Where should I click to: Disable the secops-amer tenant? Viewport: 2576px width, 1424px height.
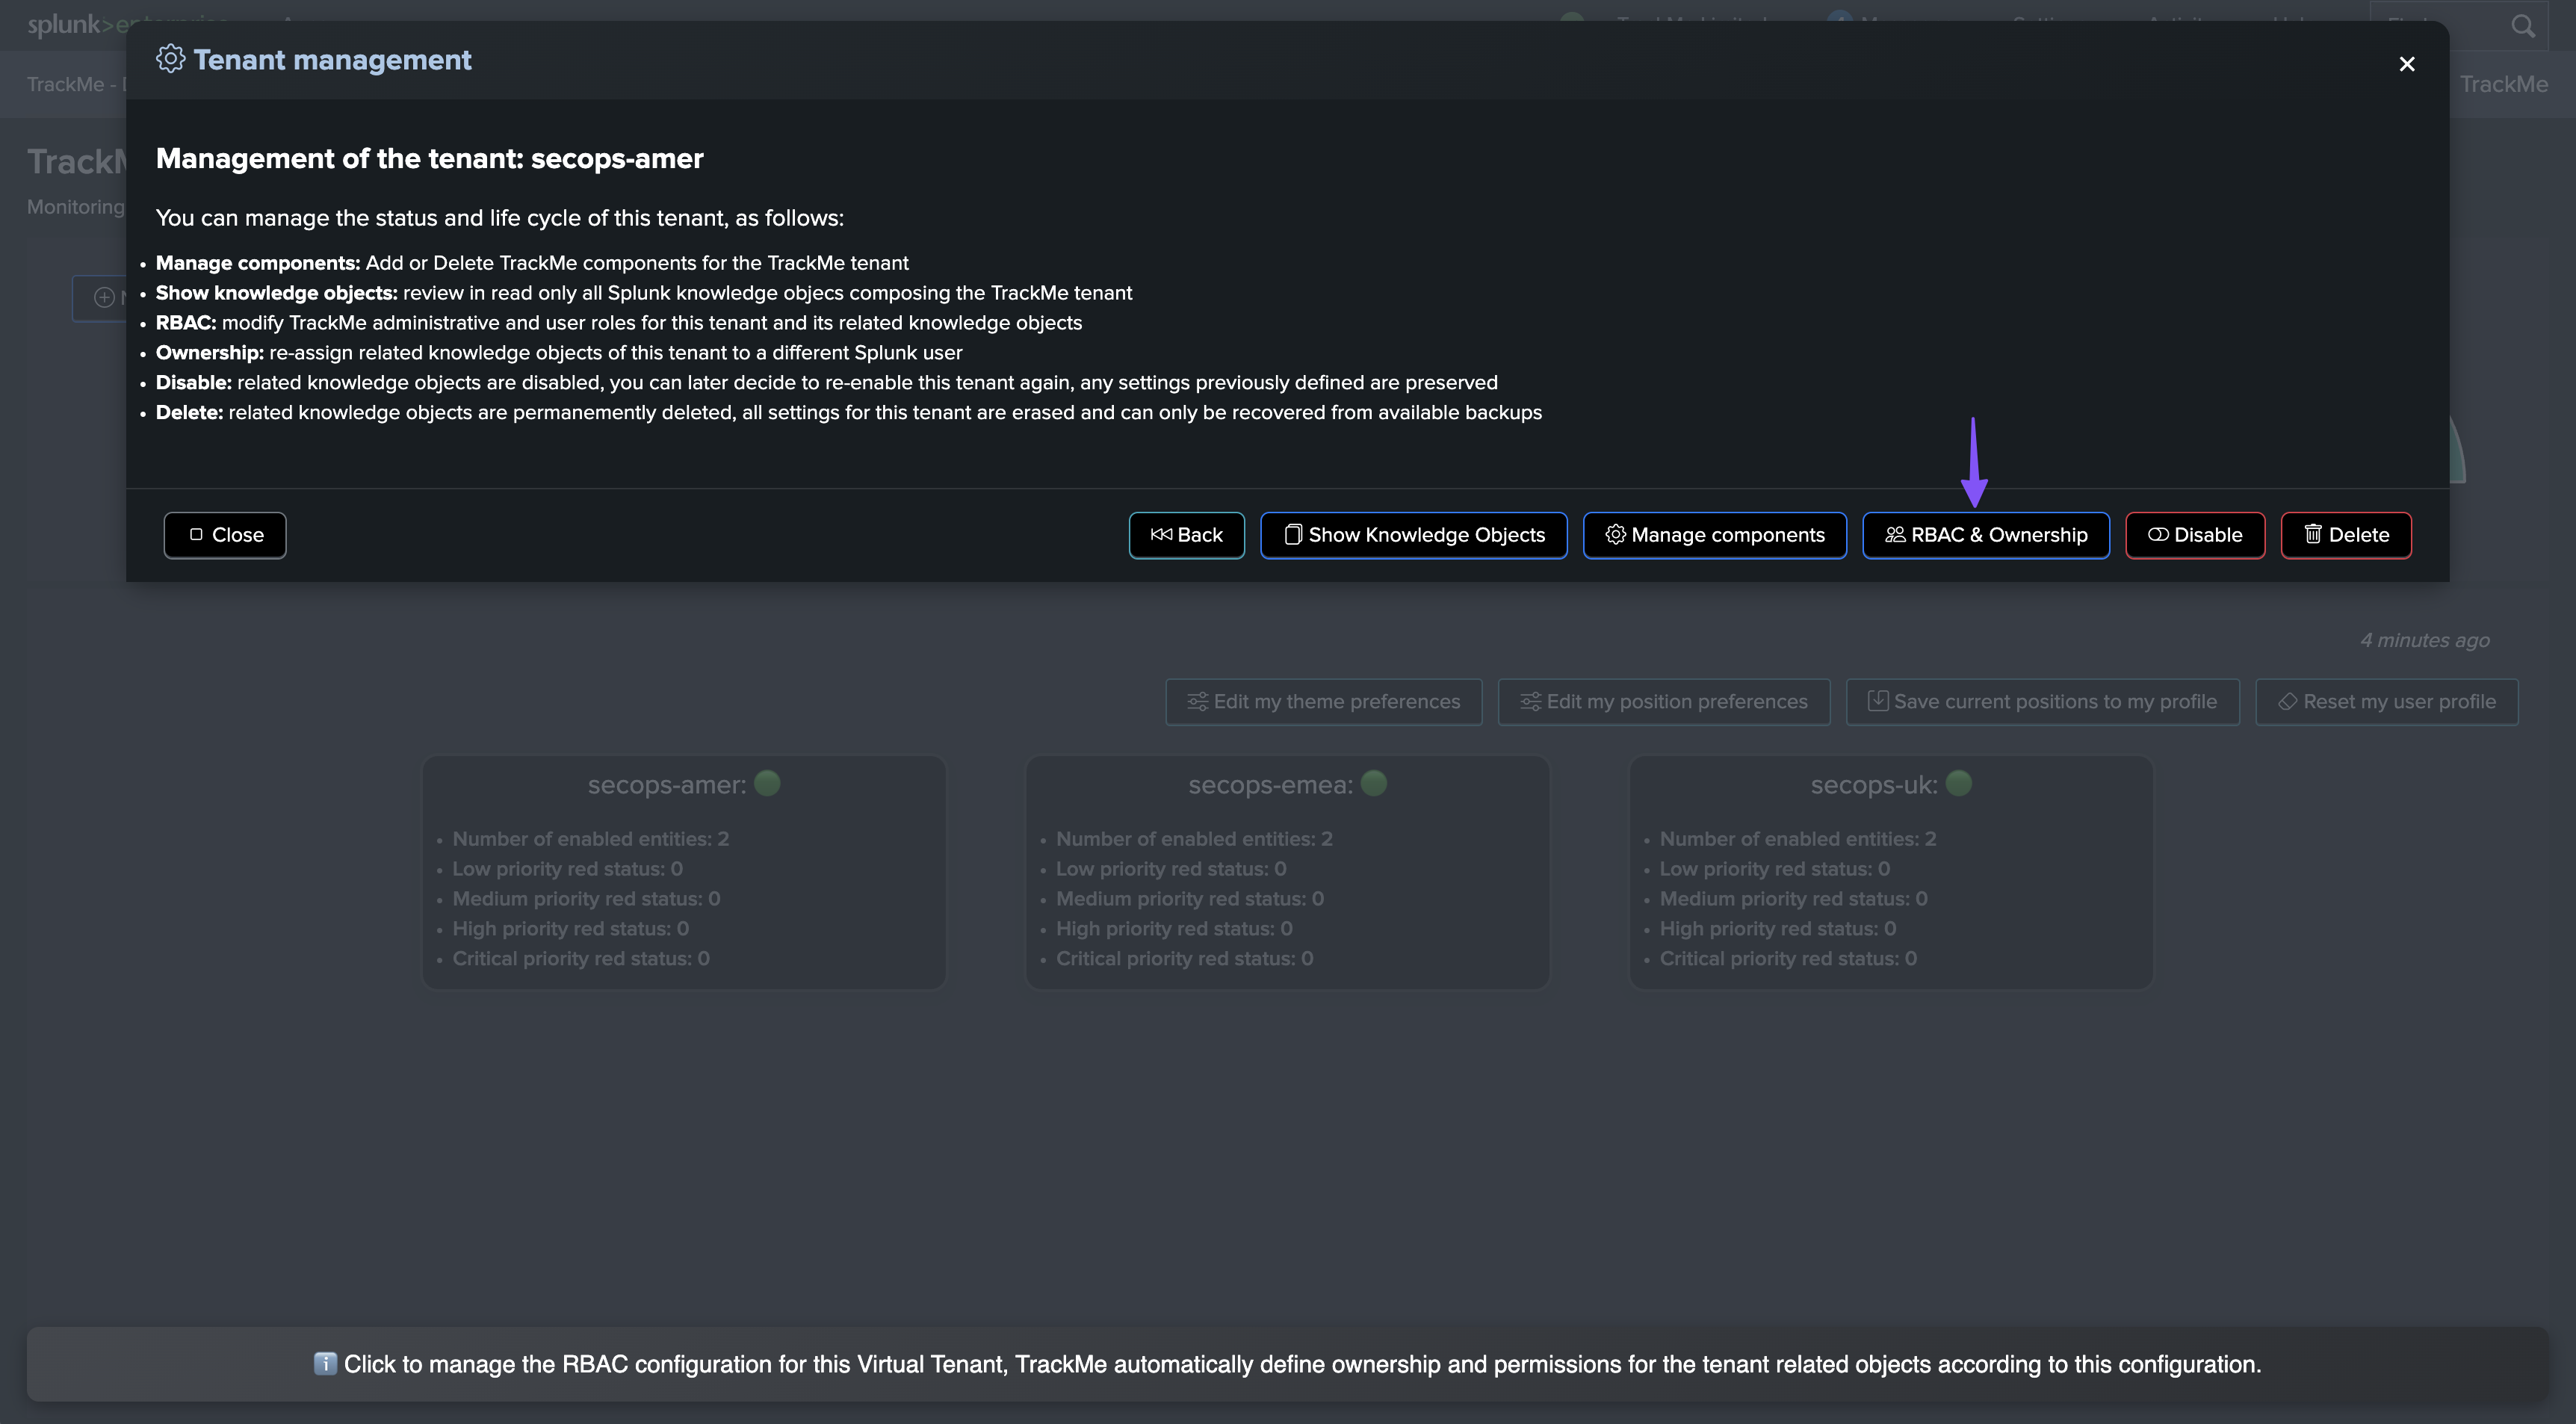pos(2194,535)
